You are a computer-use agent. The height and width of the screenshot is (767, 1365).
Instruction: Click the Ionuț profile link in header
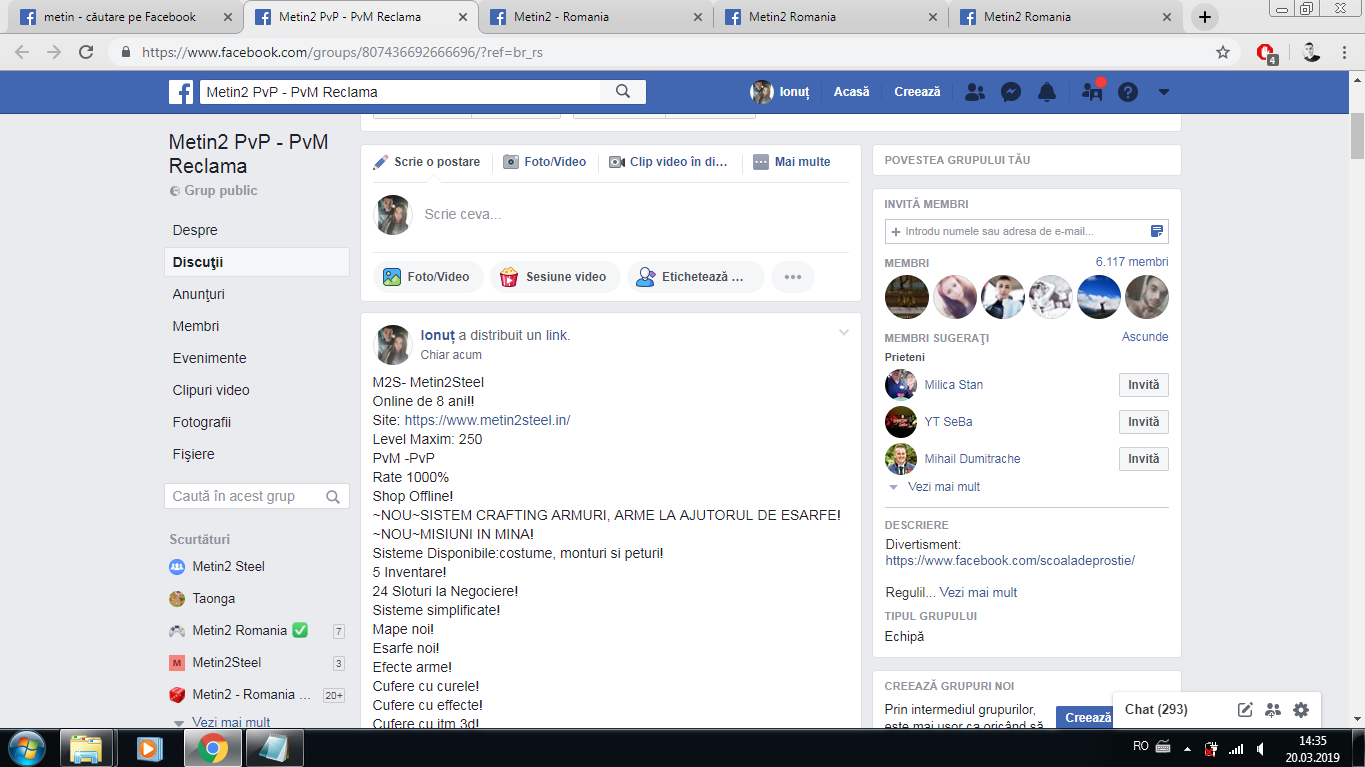pos(780,92)
